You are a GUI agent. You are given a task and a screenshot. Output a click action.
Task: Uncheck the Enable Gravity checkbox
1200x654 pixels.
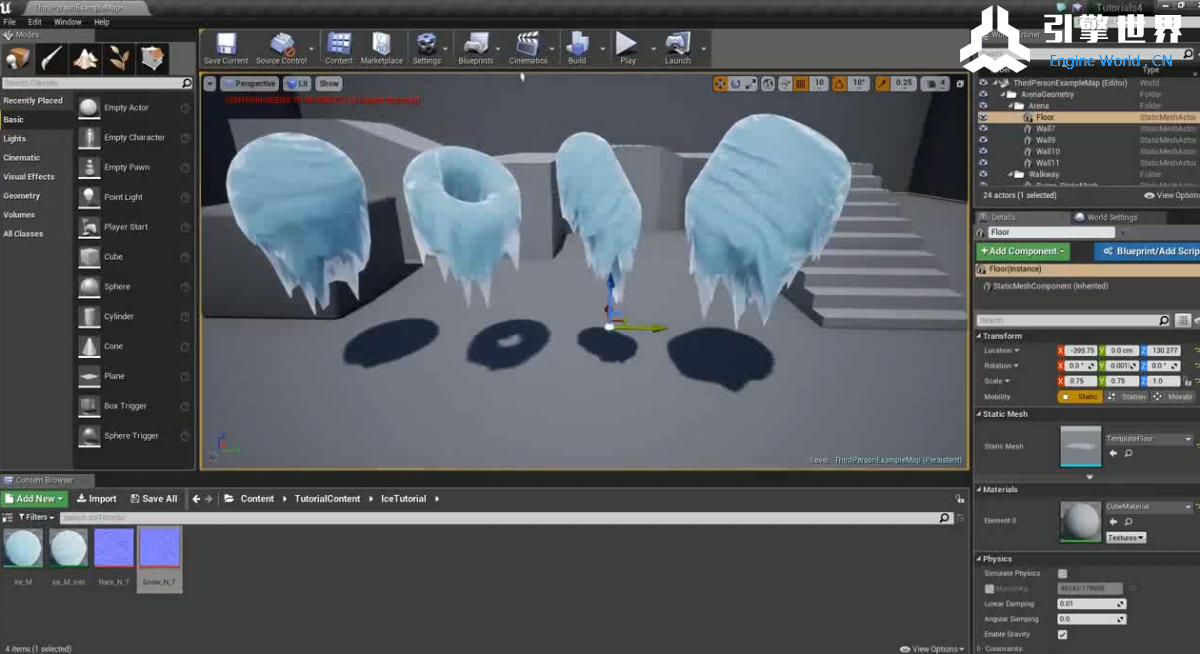coord(1062,634)
